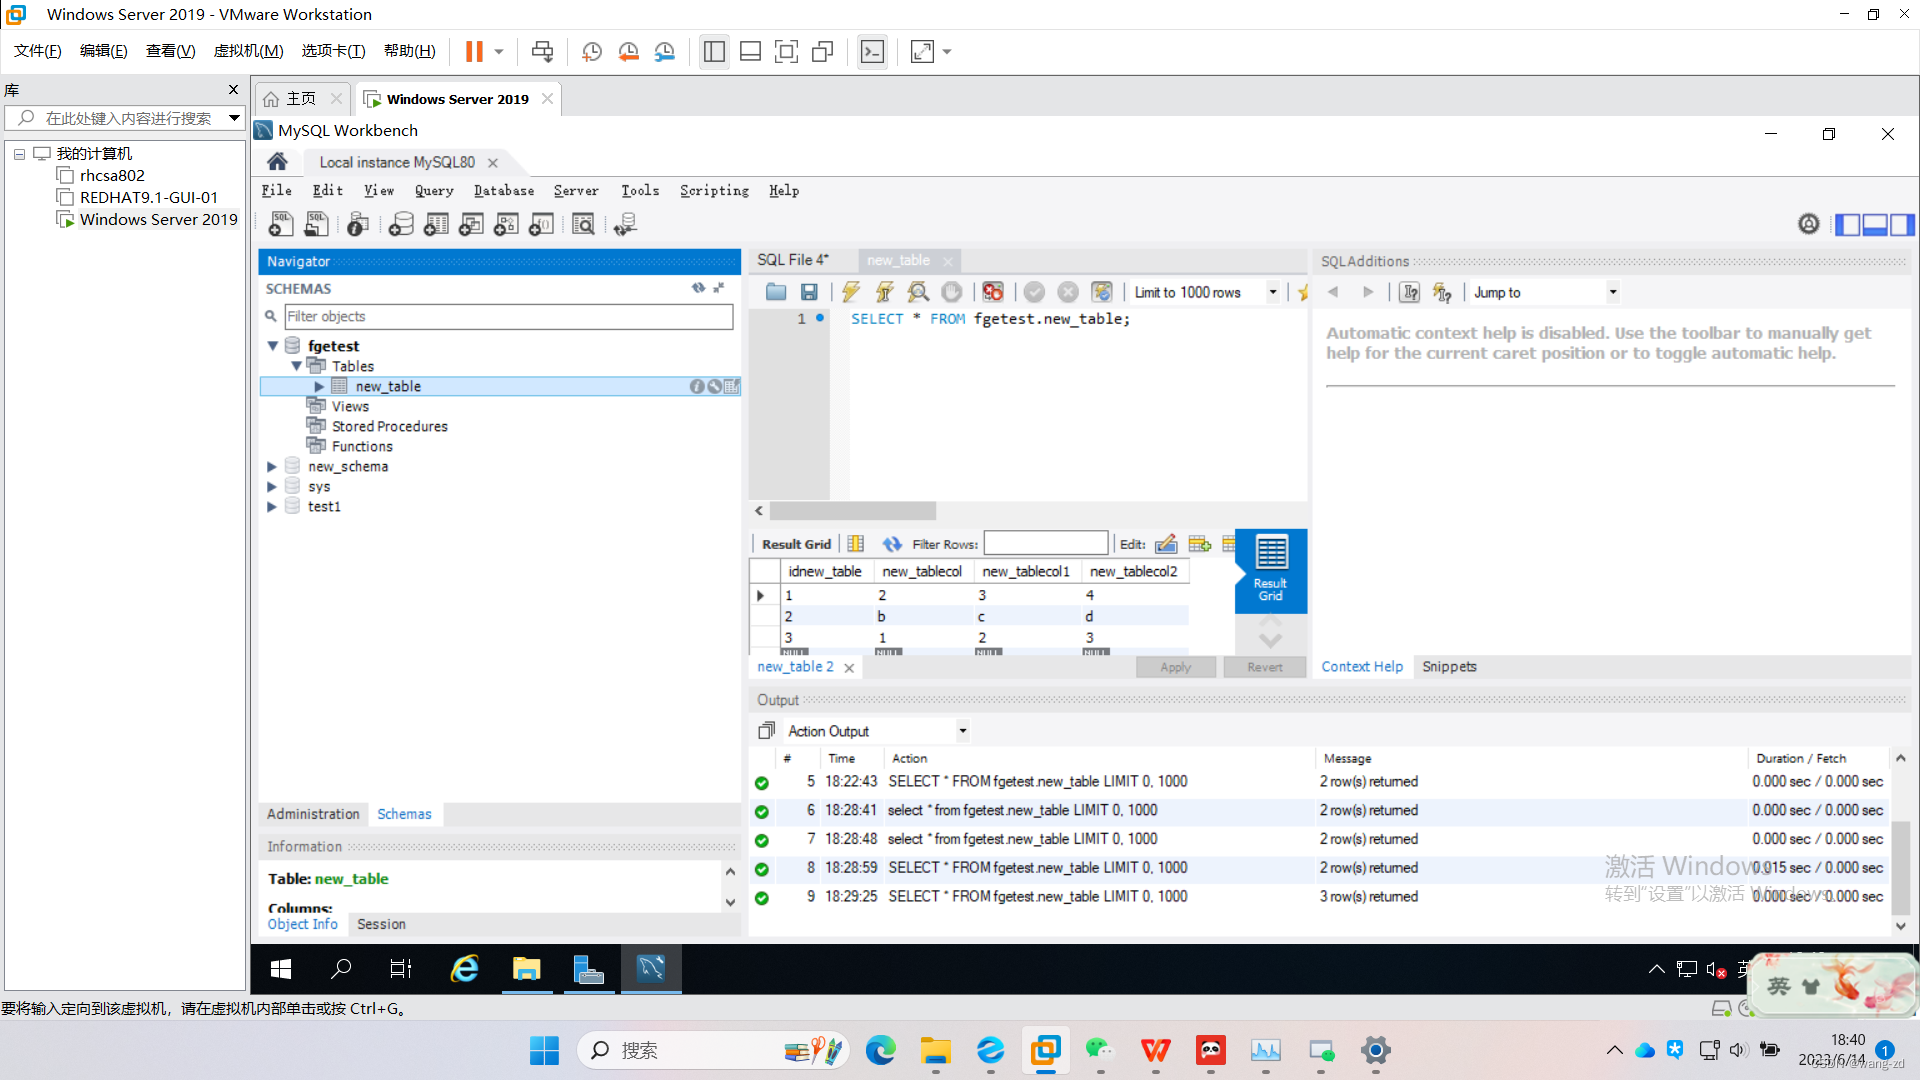Collapse the fgetest schema in Navigator
1920x1080 pixels.
(x=272, y=345)
